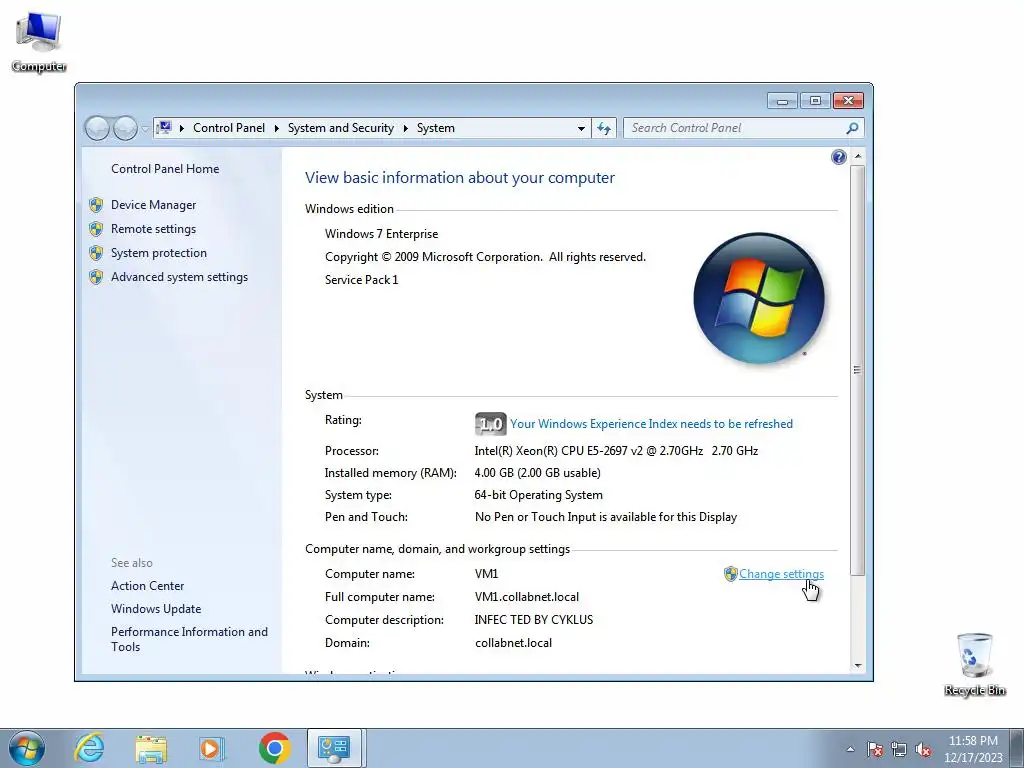
Task: Open the Action Center link
Action: click(x=148, y=586)
